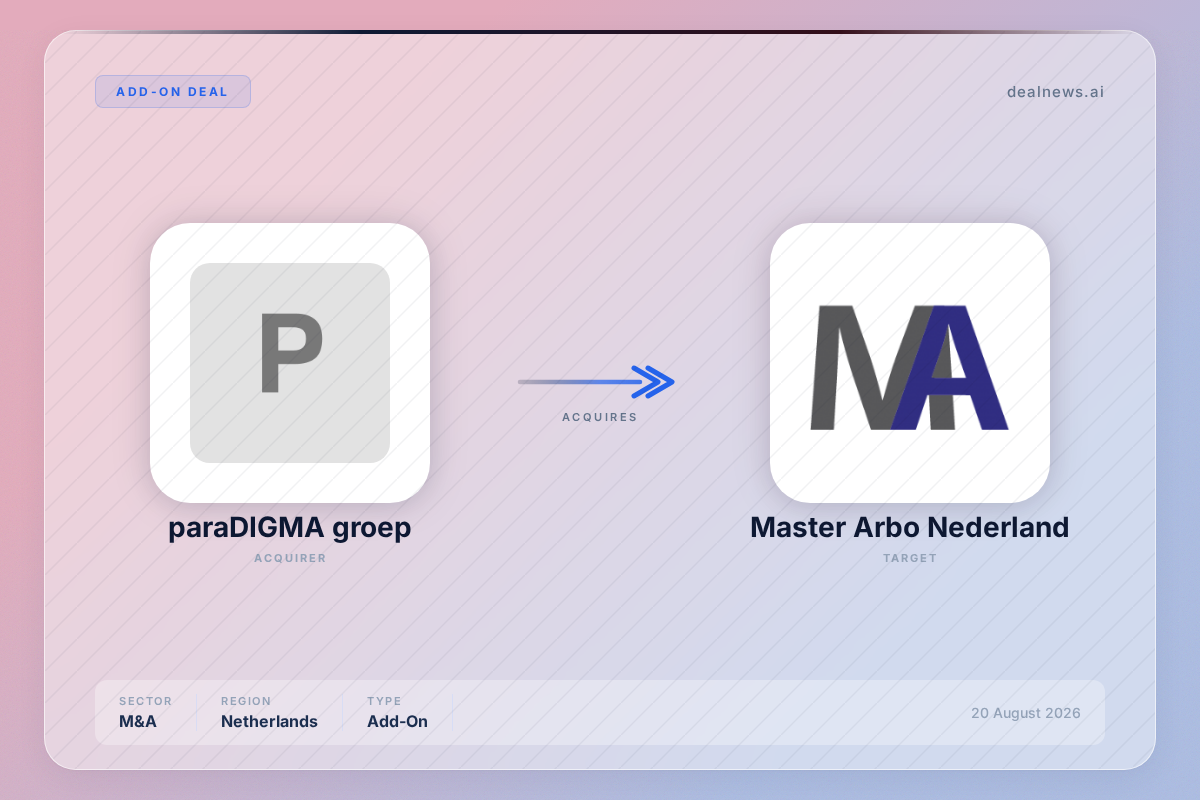Image resolution: width=1200 pixels, height=800 pixels.
Task: Click the REGION field label
Action: [246, 701]
